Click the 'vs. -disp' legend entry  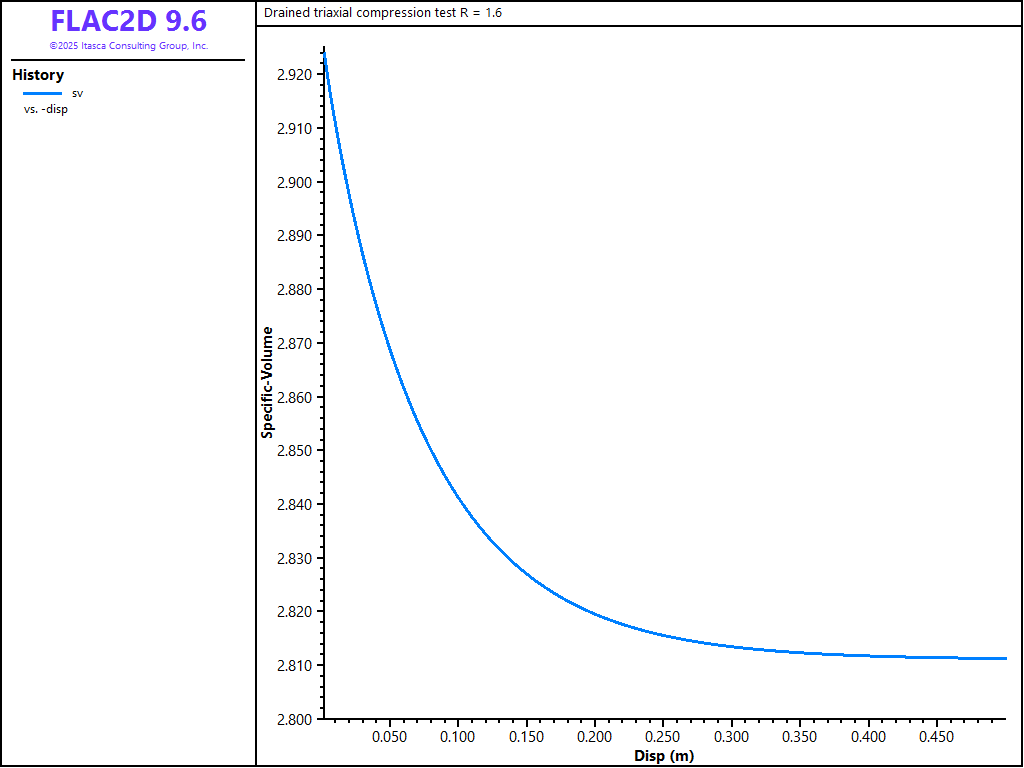coord(46,109)
